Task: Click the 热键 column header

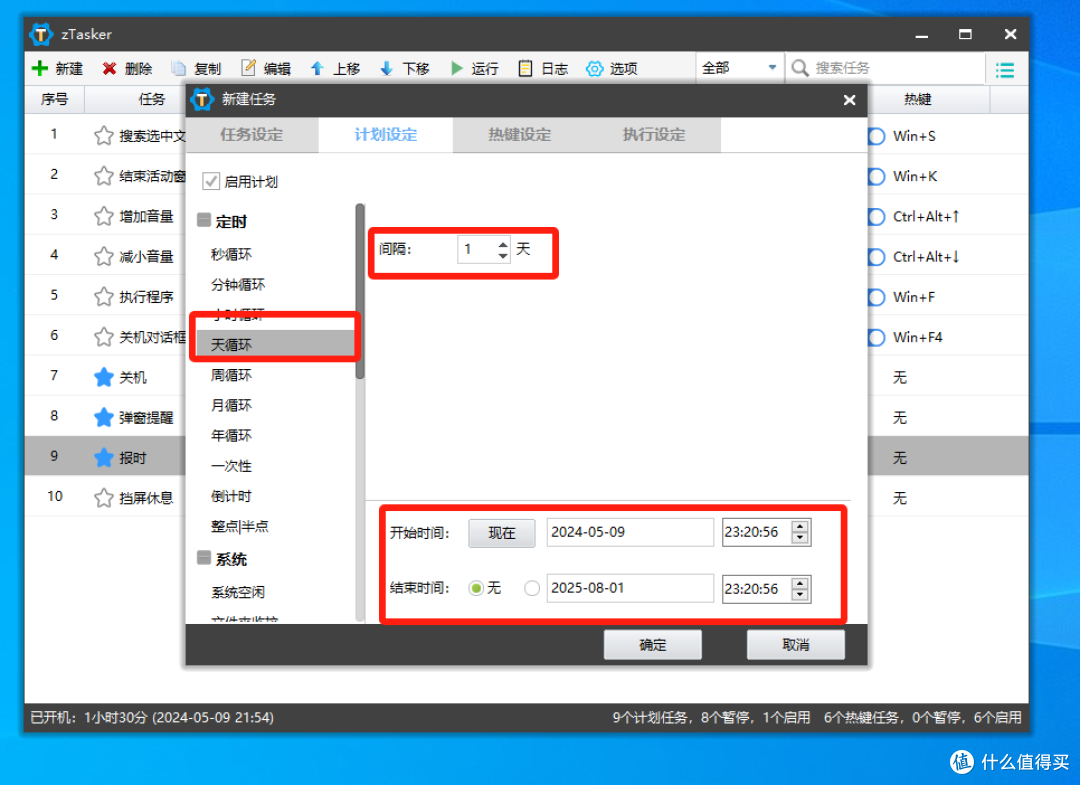Action: point(918,100)
